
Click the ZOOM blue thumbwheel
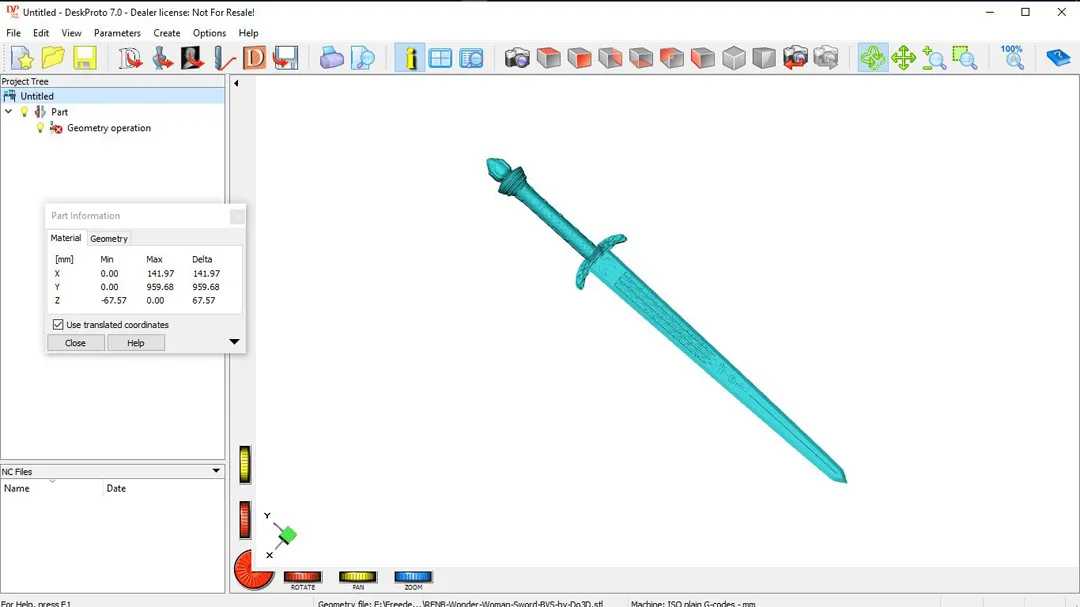point(413,577)
